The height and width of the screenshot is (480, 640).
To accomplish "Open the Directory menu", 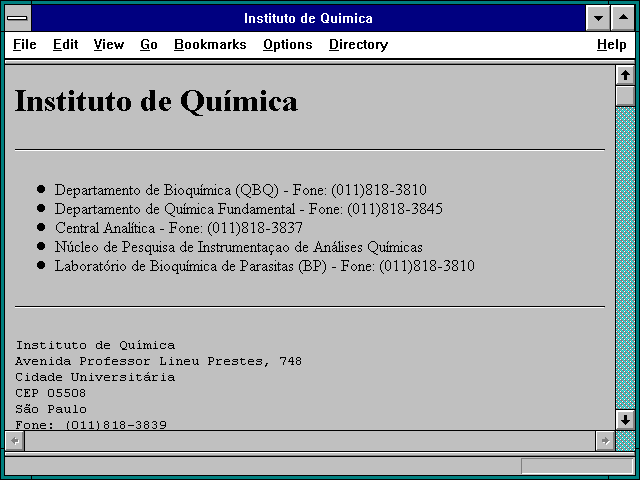I will tap(358, 44).
